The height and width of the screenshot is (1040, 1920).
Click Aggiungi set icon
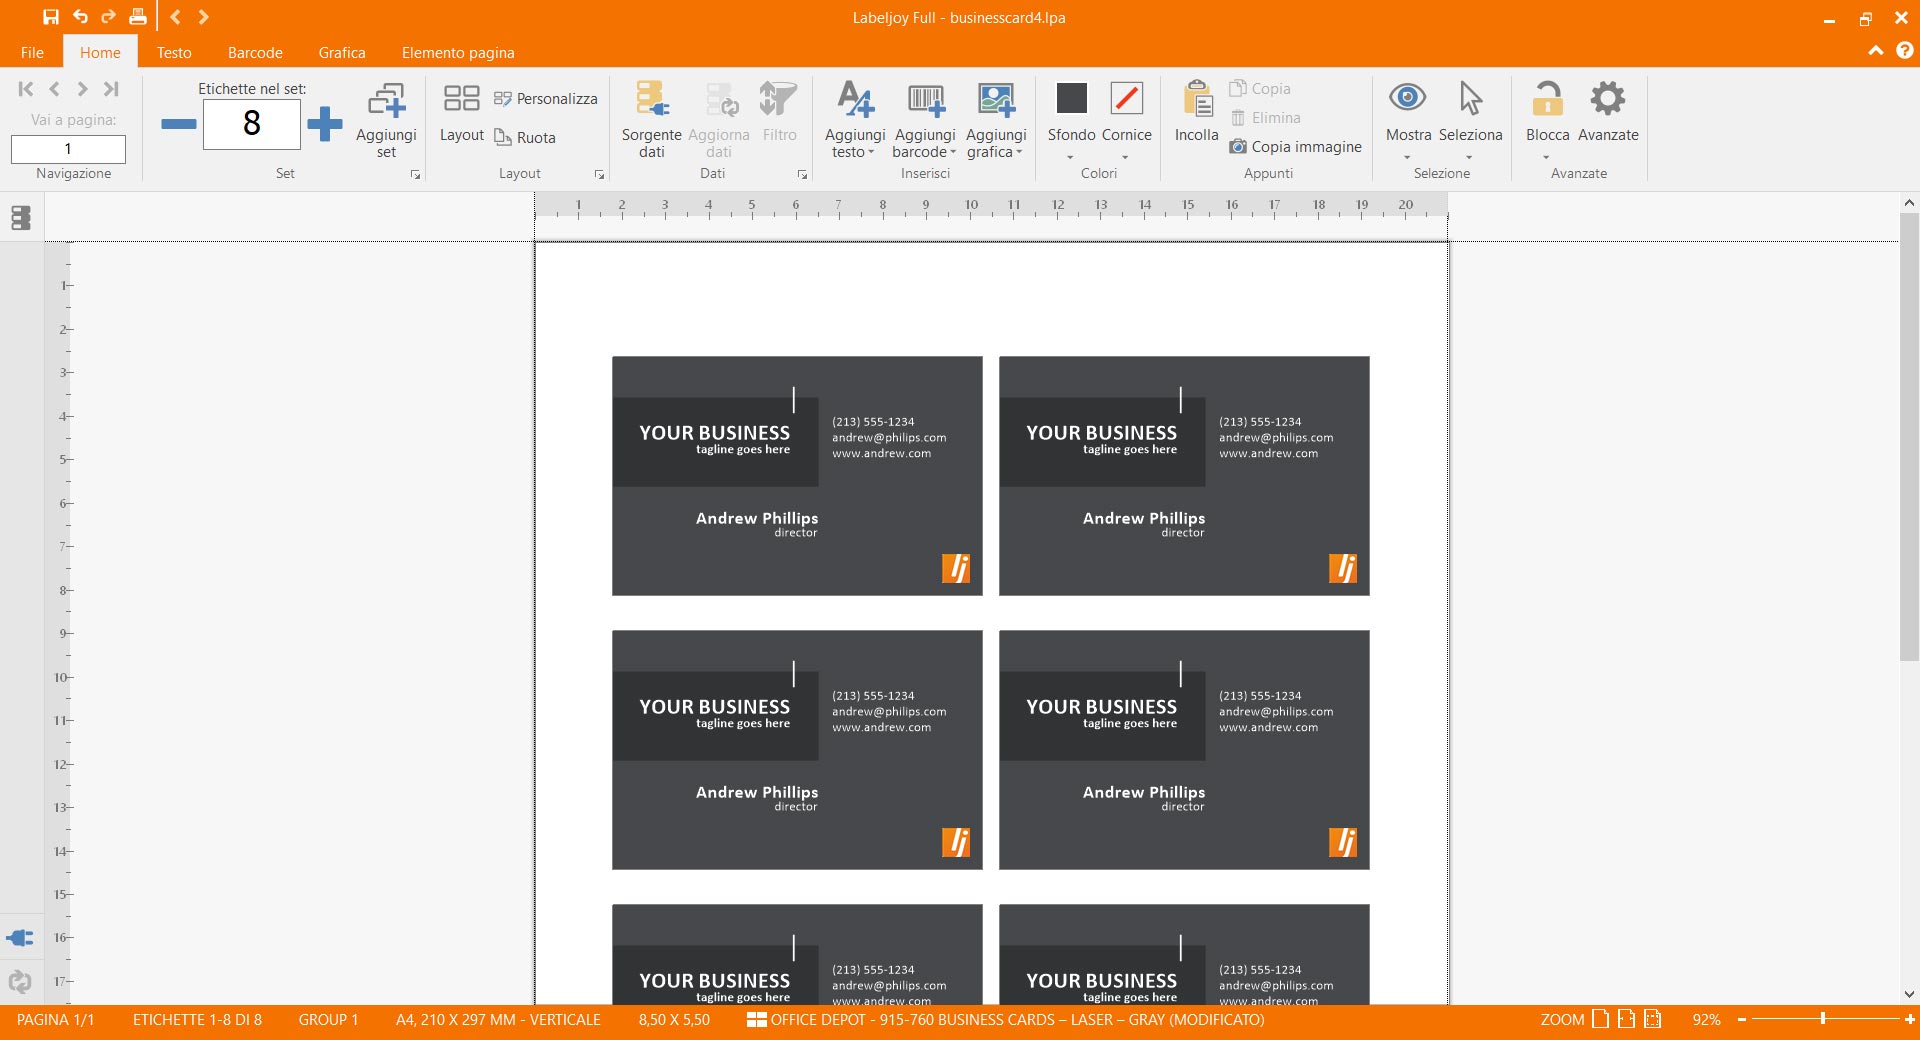point(386,120)
